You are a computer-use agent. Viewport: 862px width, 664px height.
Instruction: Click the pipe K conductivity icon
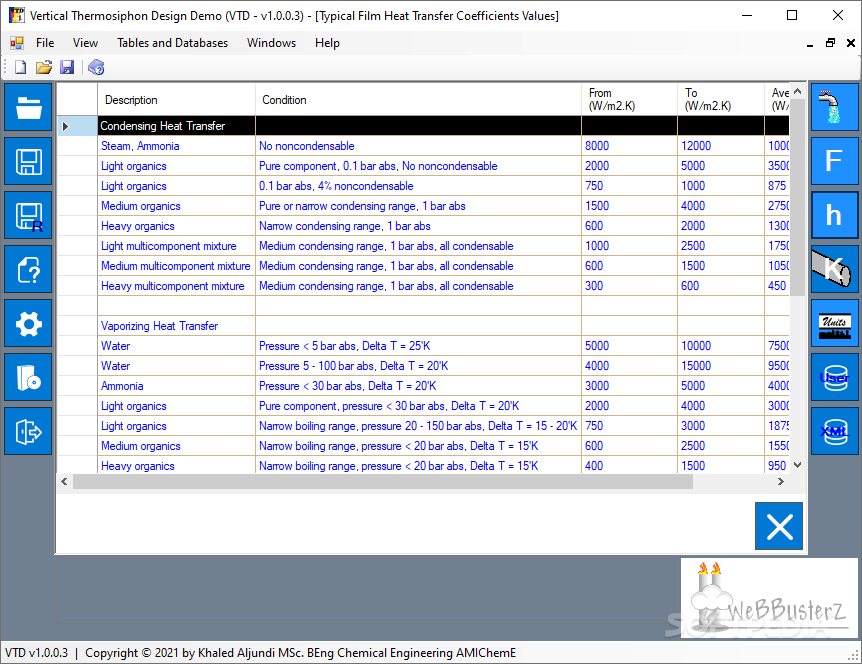tap(835, 269)
